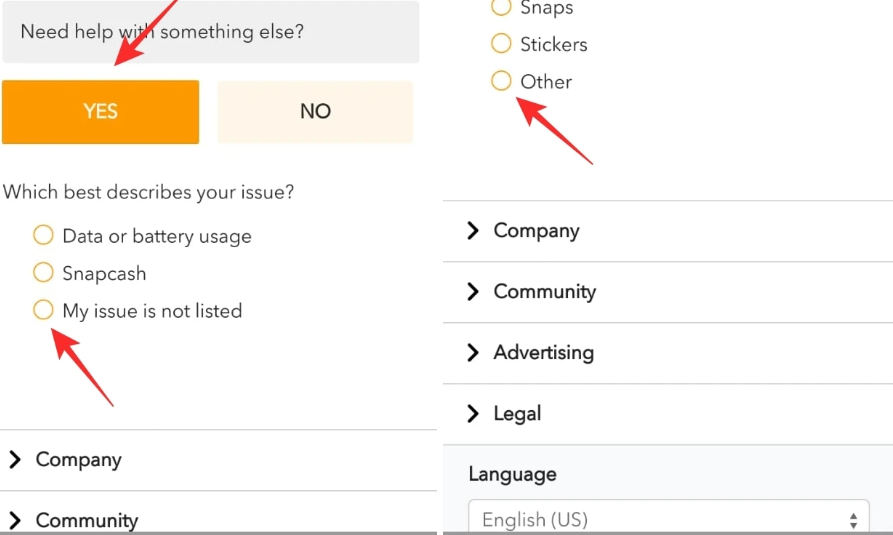Viewport: 893px width, 535px height.
Task: Click the language selector up-down arrows
Action: 853,520
